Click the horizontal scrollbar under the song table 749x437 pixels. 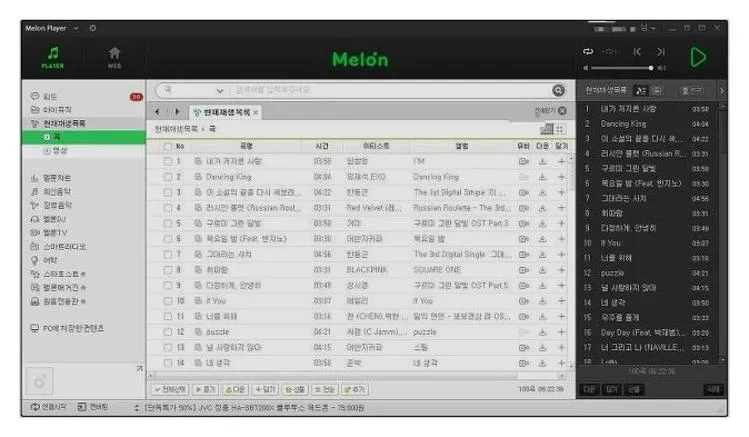333,376
